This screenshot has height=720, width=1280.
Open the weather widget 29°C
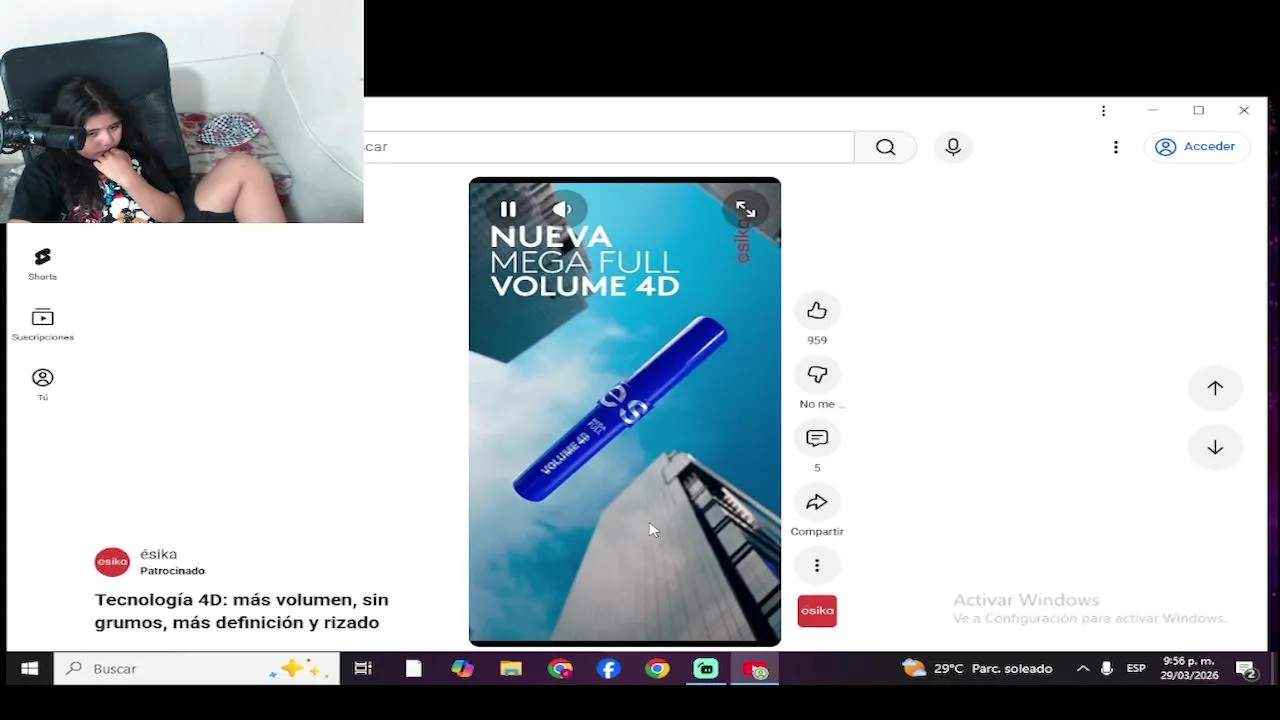click(977, 668)
